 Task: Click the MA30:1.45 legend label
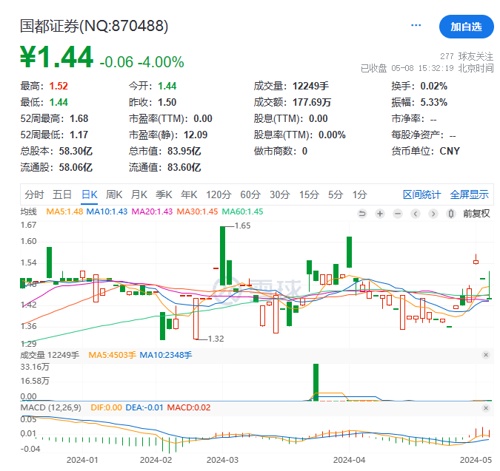pos(197,212)
